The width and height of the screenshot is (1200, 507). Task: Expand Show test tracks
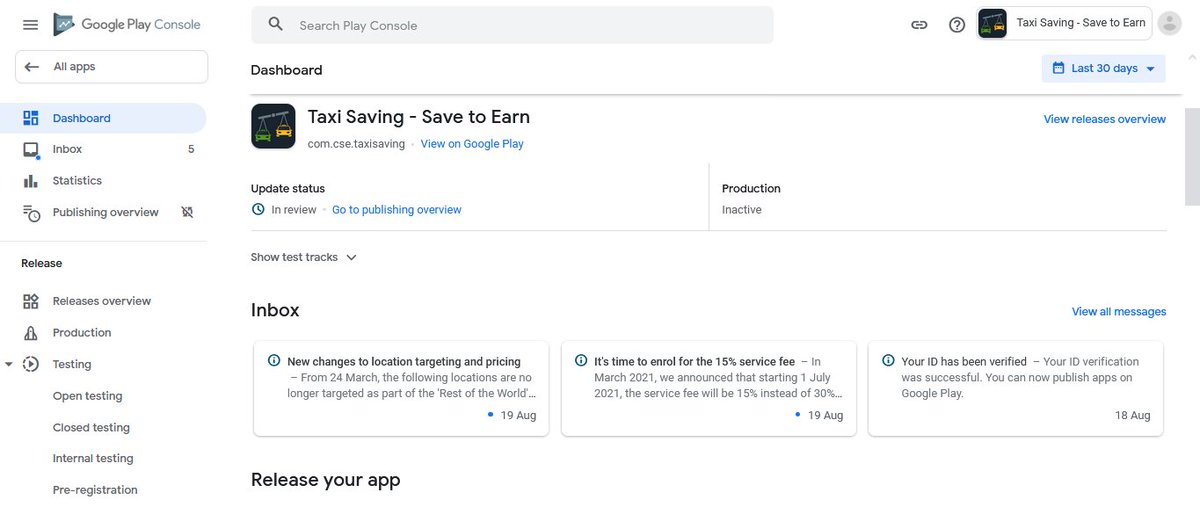point(303,257)
